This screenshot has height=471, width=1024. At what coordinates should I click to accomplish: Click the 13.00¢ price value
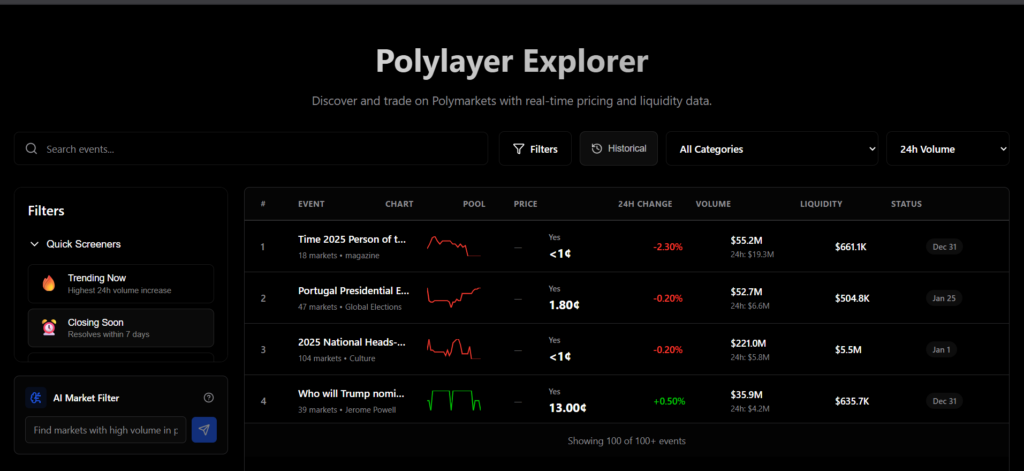tap(568, 408)
